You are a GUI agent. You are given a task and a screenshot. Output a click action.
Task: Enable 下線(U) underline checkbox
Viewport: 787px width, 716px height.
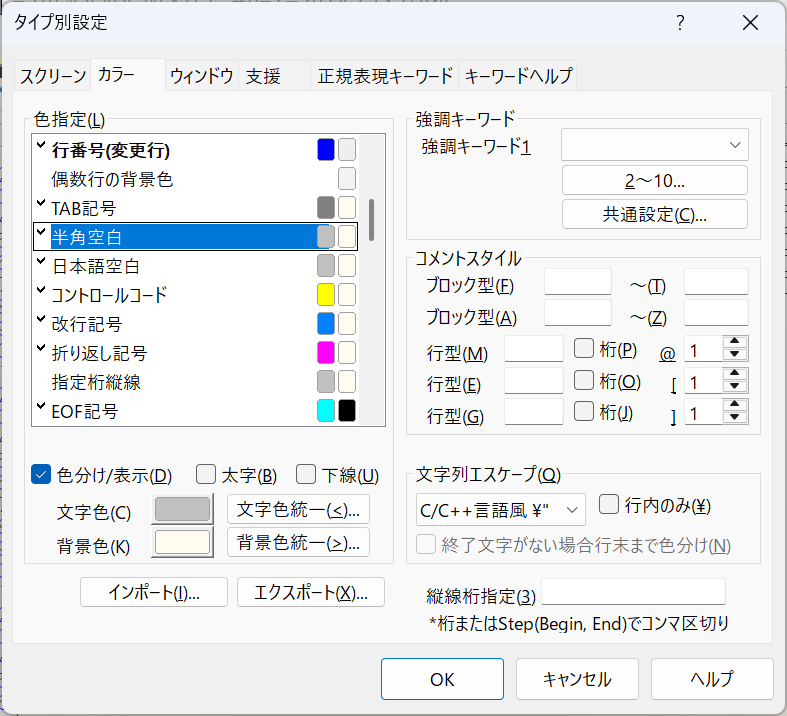[x=306, y=474]
